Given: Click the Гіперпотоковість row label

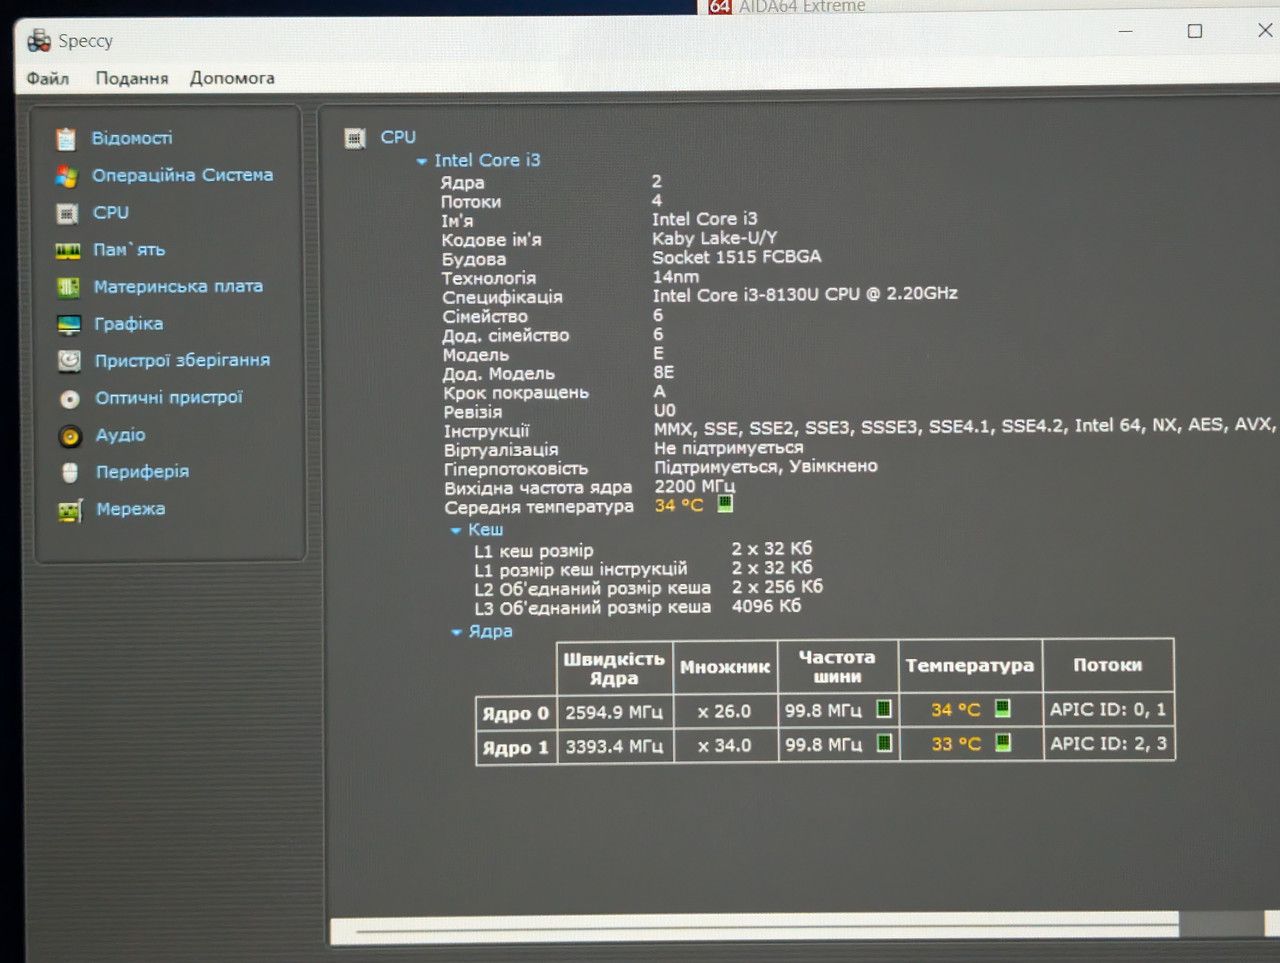Looking at the screenshot, I should point(516,469).
